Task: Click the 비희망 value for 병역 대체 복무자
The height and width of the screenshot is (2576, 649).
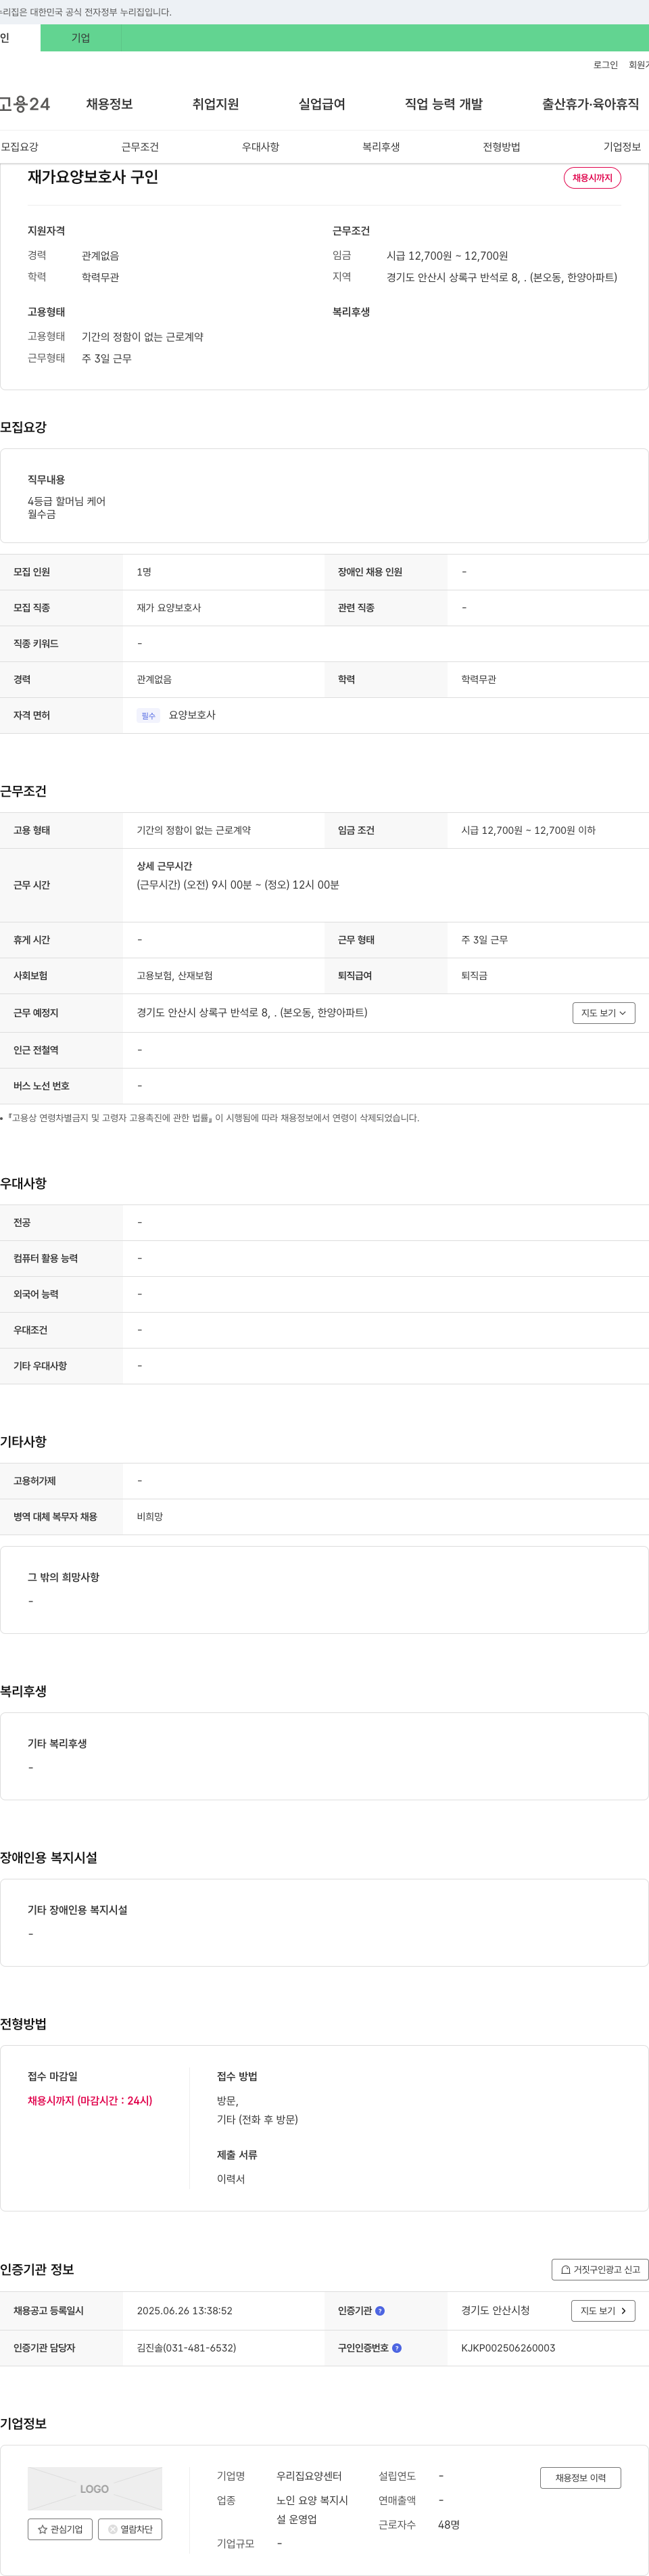Action: (150, 1517)
